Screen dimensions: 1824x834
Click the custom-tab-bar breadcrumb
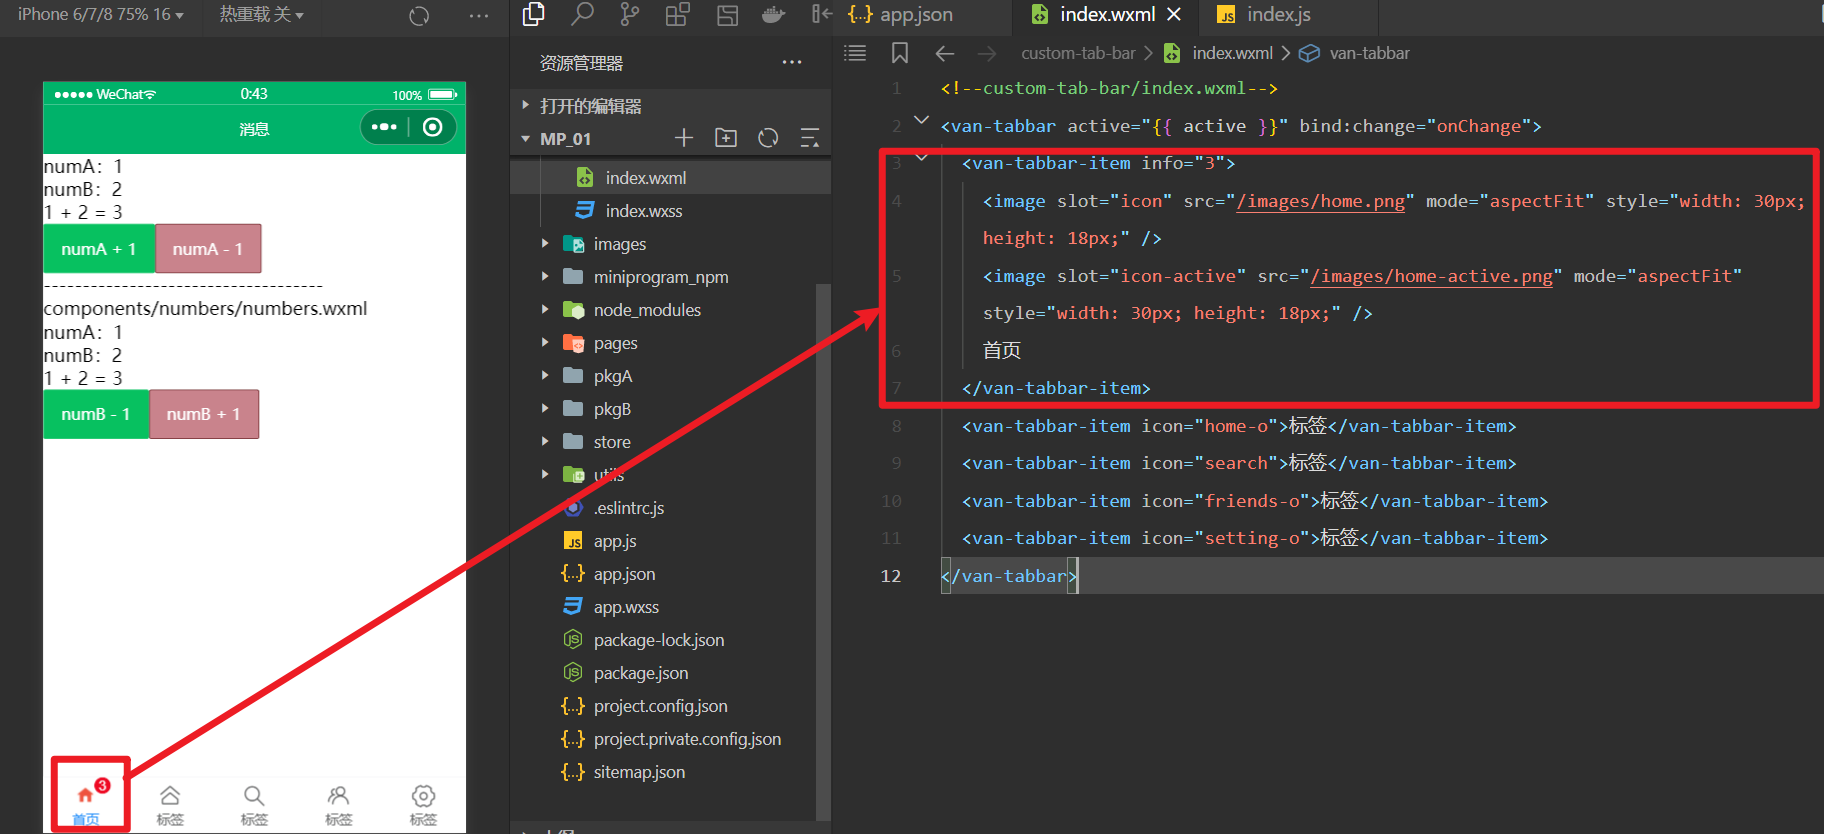pyautogui.click(x=1078, y=53)
